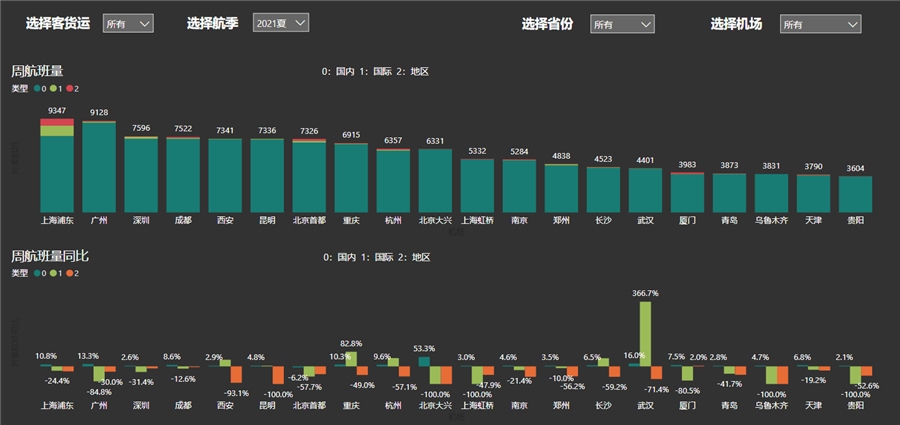Click legend marker 0 in 周航班量 chart
Image resolution: width=900 pixels, height=425 pixels.
[x=37, y=89]
